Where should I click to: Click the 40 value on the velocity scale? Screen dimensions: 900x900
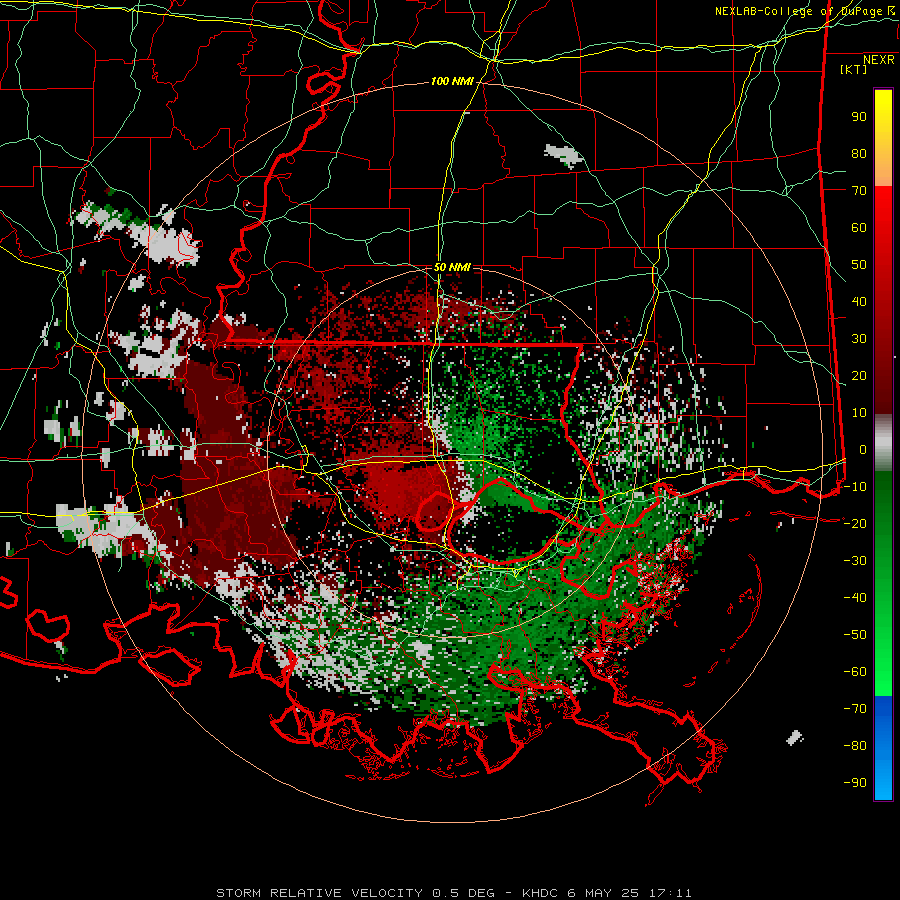click(859, 301)
